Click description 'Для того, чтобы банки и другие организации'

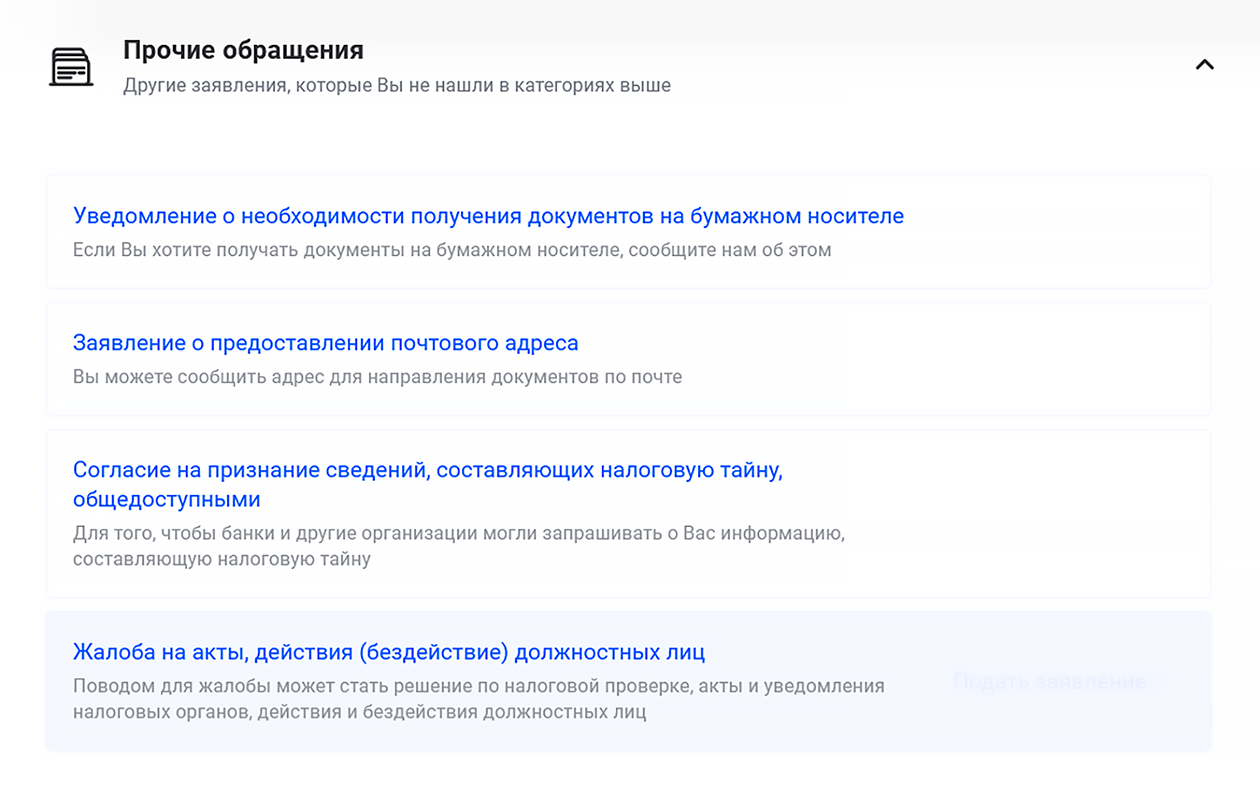tap(459, 546)
